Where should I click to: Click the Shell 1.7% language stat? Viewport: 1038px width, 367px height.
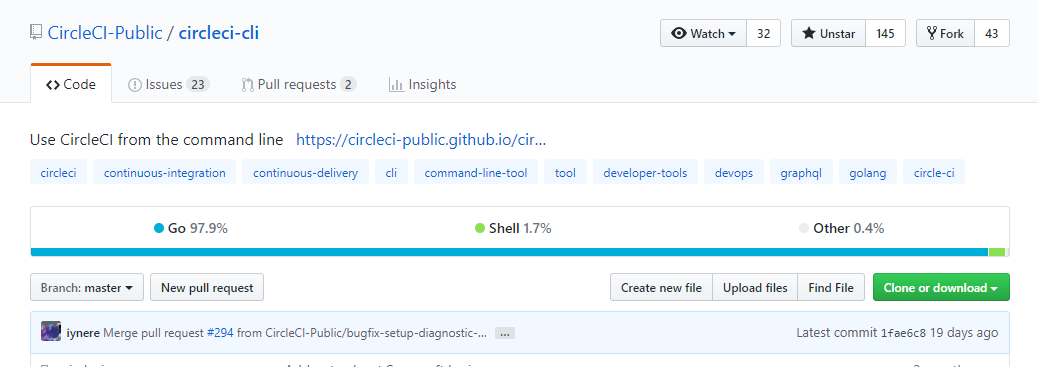click(x=513, y=229)
